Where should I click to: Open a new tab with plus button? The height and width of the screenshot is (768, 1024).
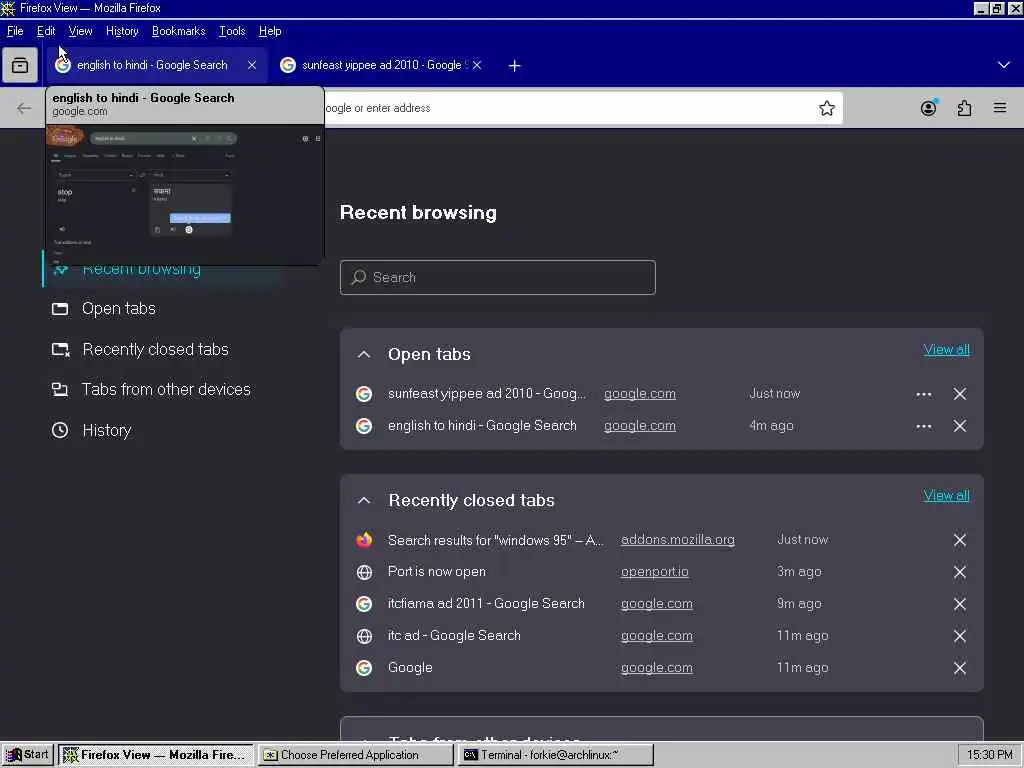[x=515, y=65]
